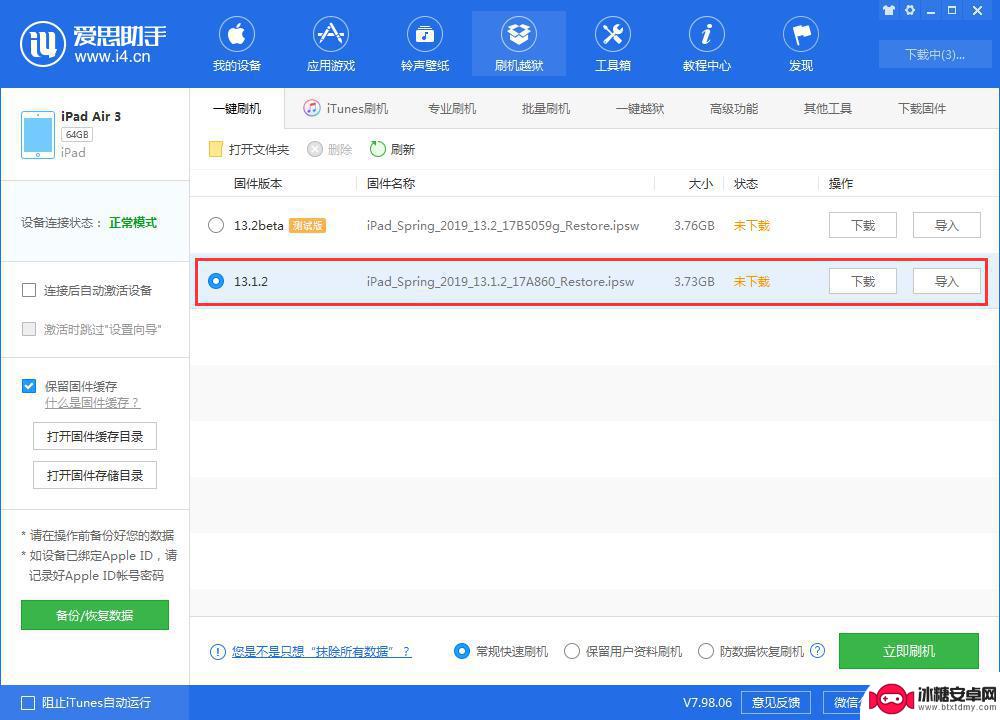Switch to the 一键刷机 tab

pyautogui.click(x=237, y=108)
